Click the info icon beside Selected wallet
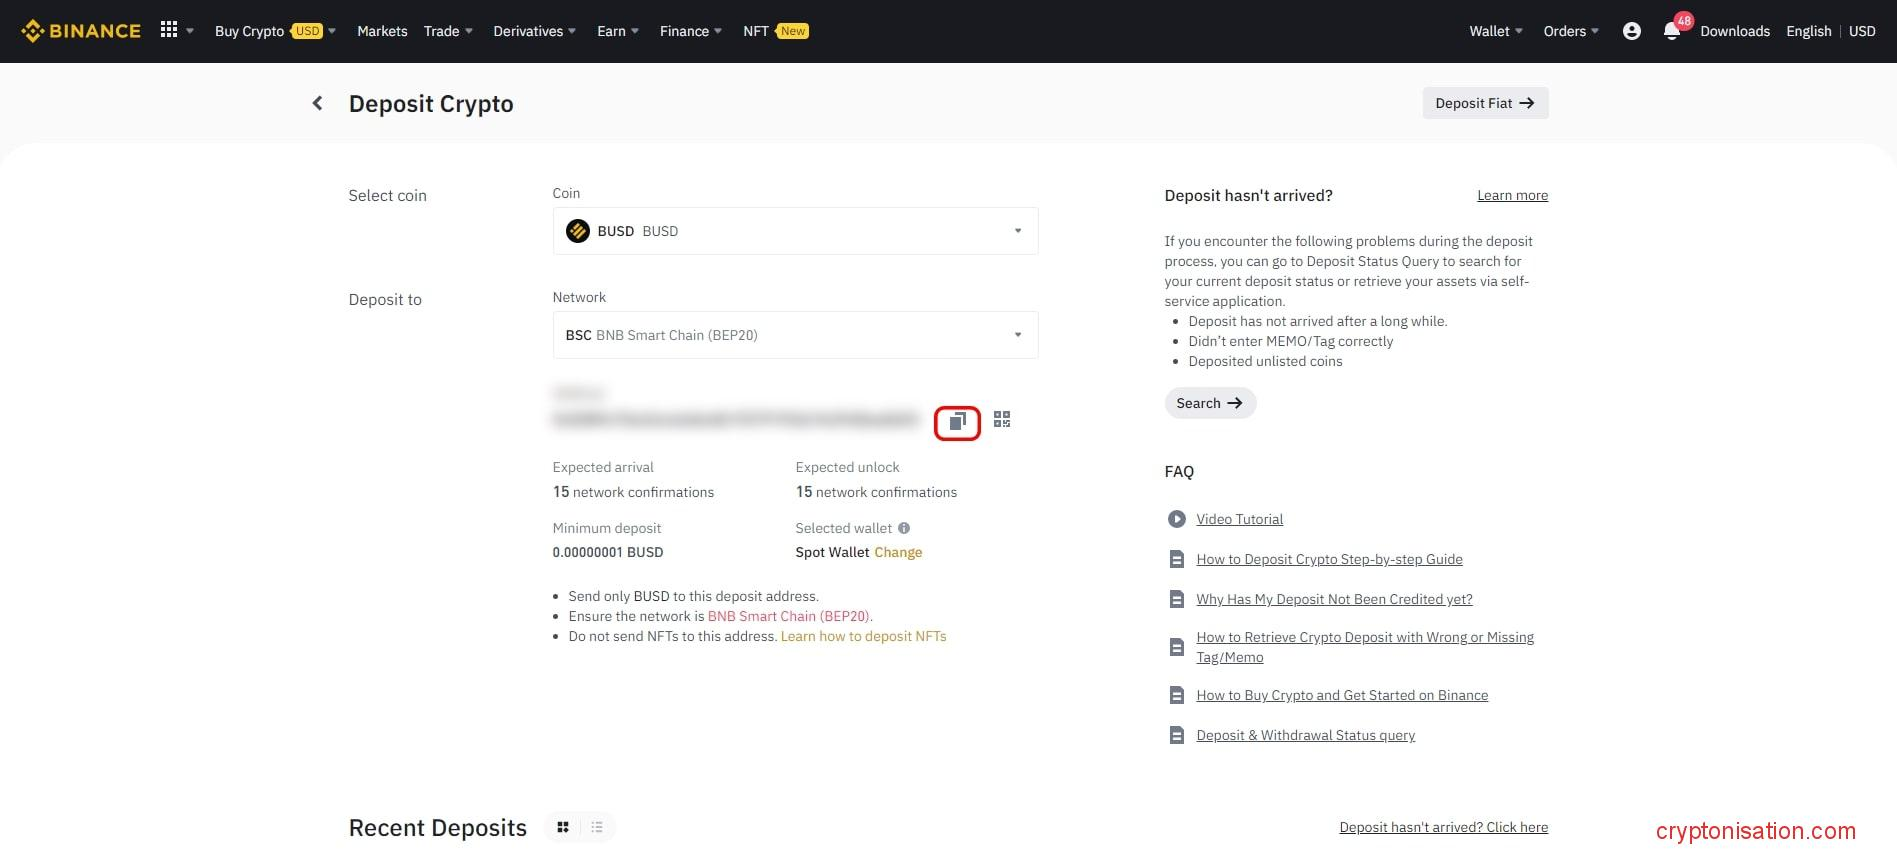1897x862 pixels. pyautogui.click(x=904, y=528)
